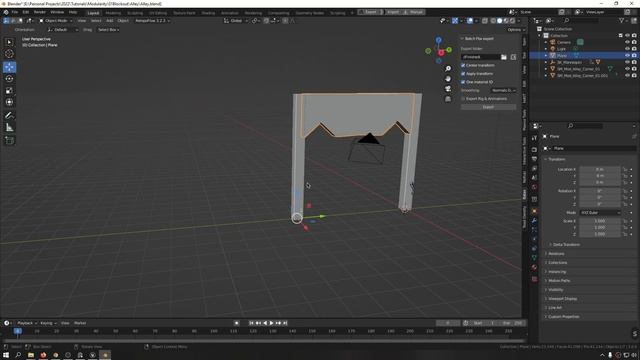Click the current frame marker in timeline
Screen dimensions: 640x360
(18, 331)
